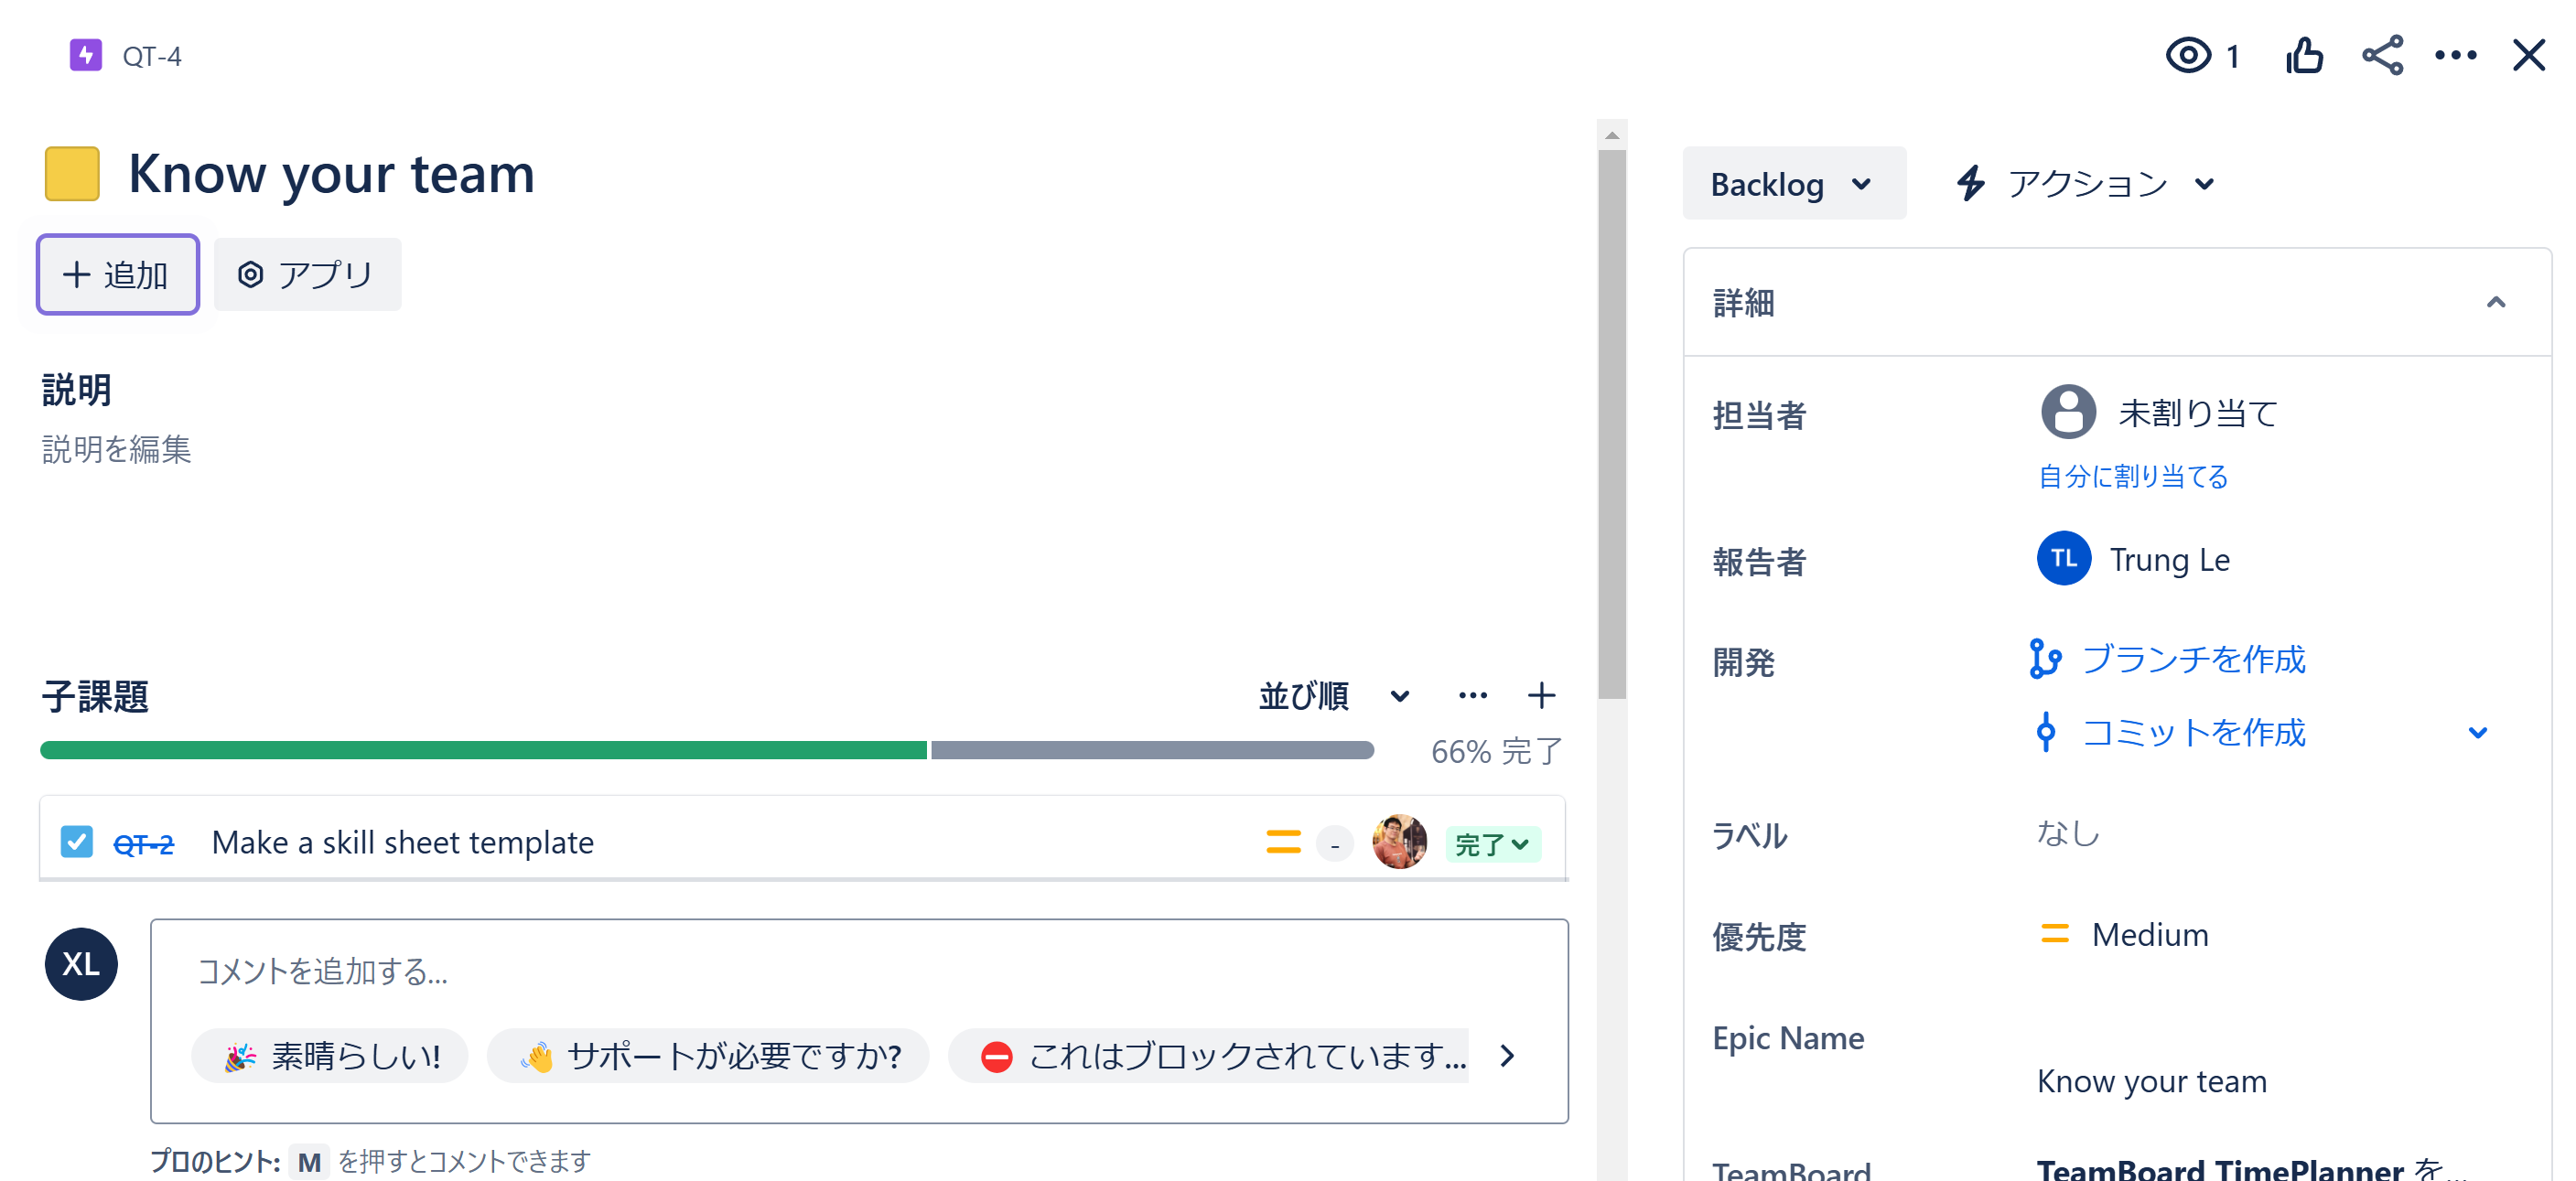Collapse the 詳細 details section
The height and width of the screenshot is (1181, 2576).
[2495, 302]
